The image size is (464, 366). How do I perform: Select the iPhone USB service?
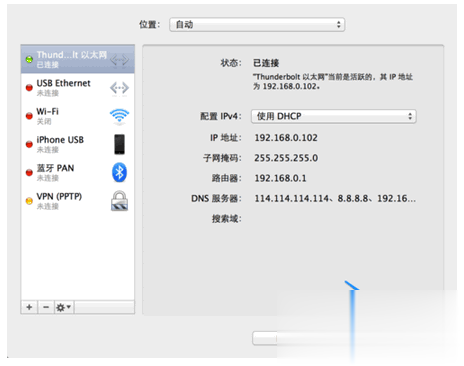click(x=78, y=144)
